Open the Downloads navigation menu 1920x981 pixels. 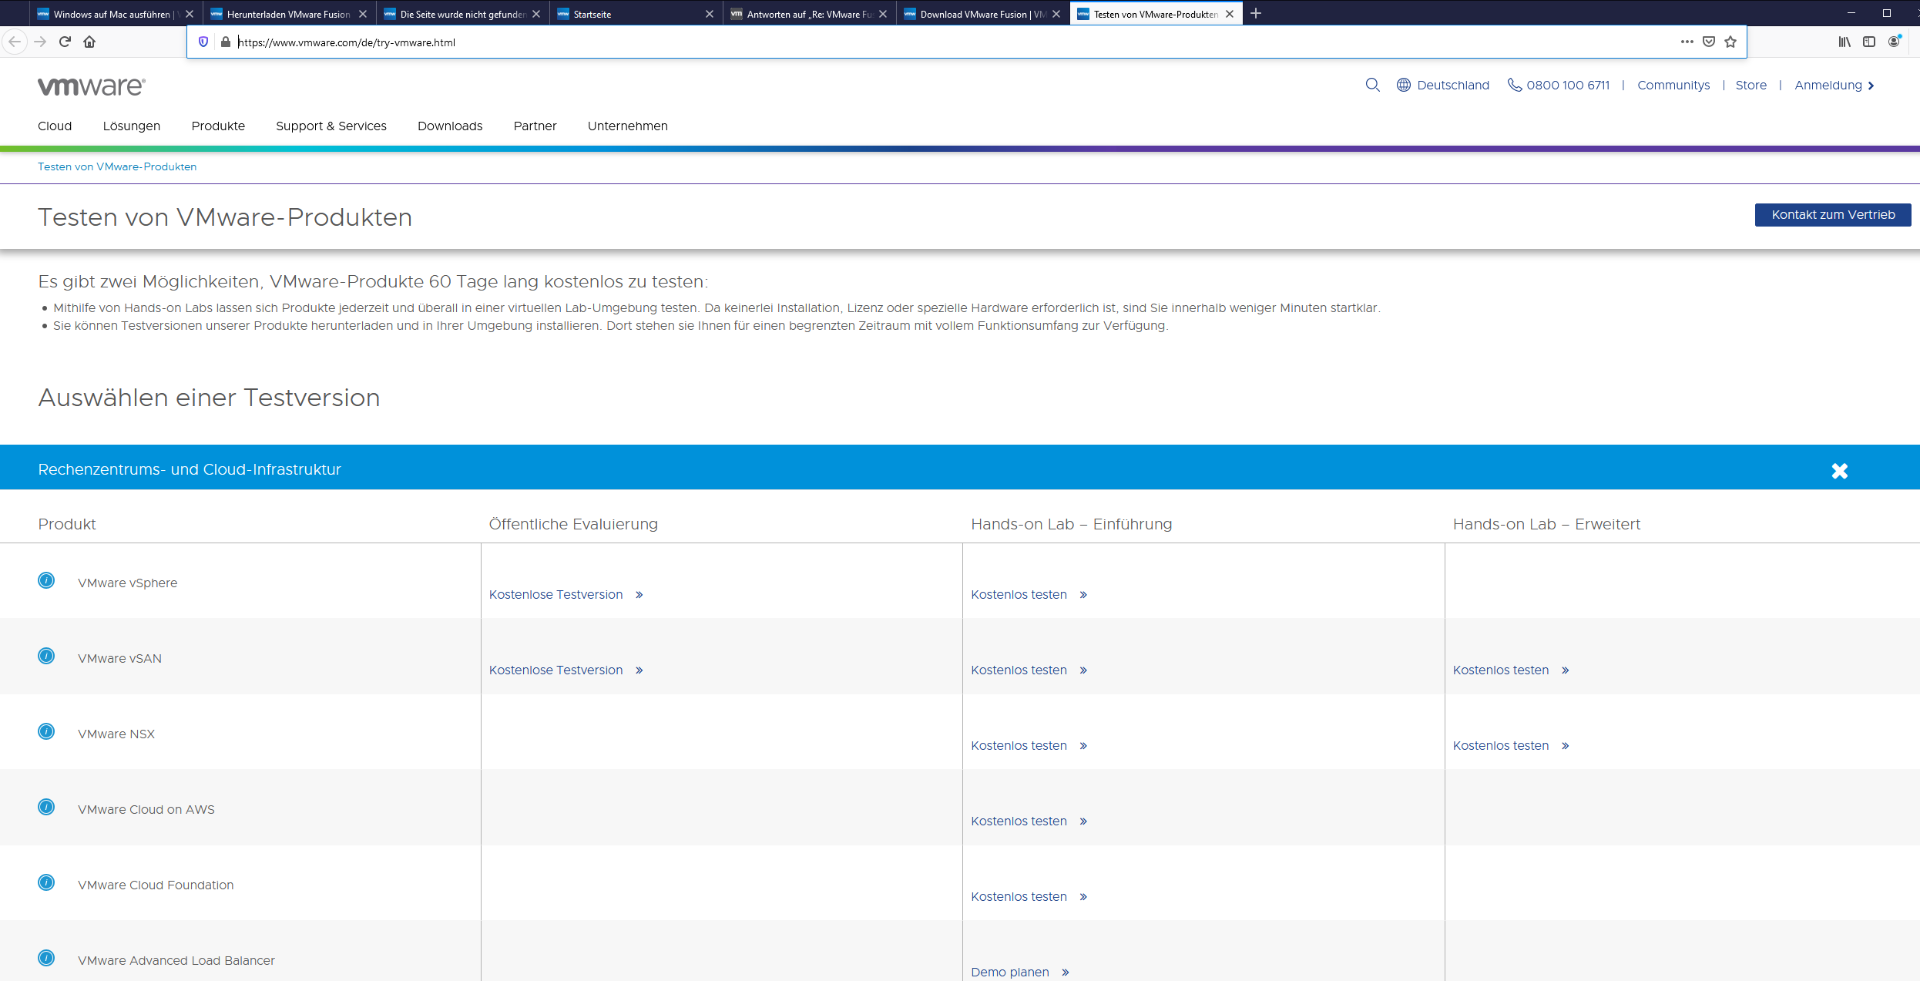click(450, 126)
